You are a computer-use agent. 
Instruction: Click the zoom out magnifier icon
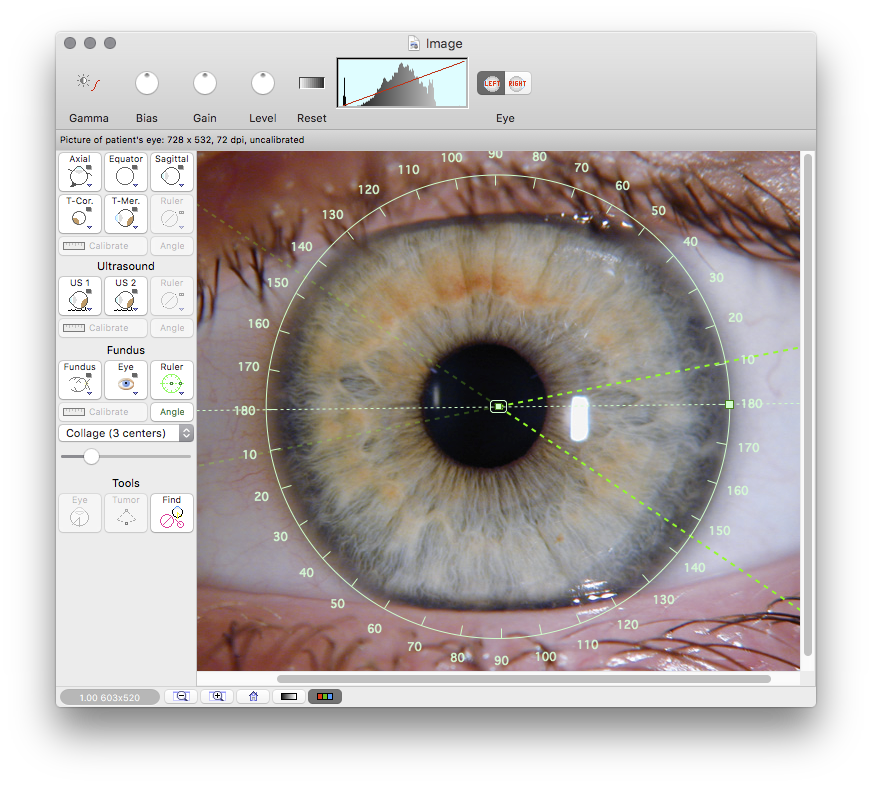[x=181, y=696]
